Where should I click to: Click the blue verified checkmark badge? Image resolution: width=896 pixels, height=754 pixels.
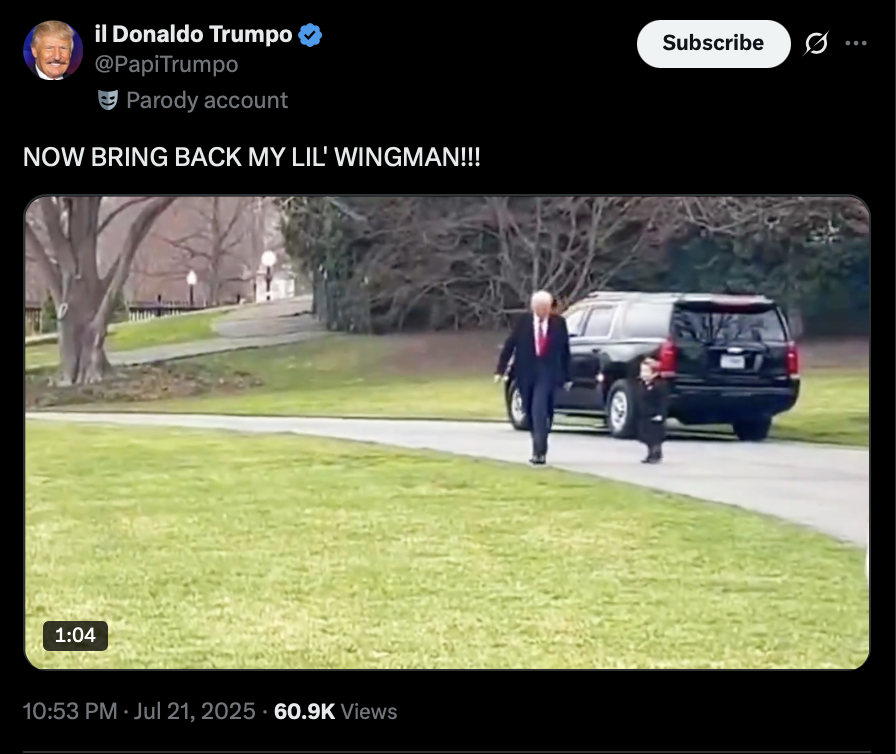(x=310, y=35)
